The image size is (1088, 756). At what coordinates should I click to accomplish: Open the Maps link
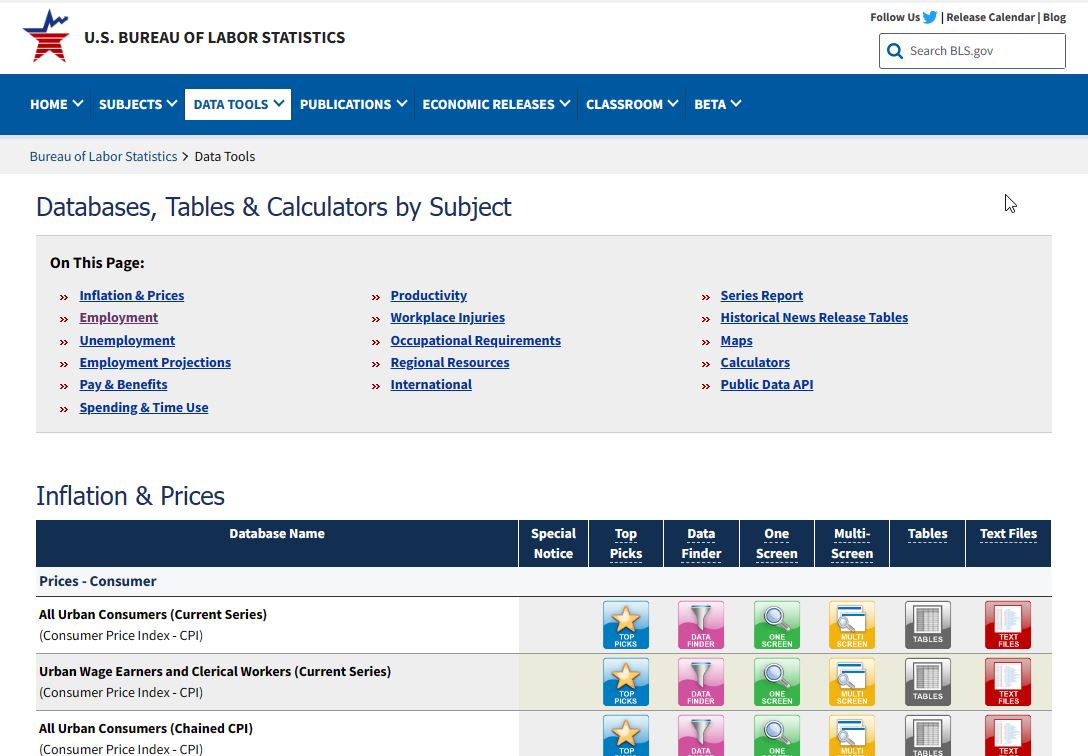click(x=736, y=341)
